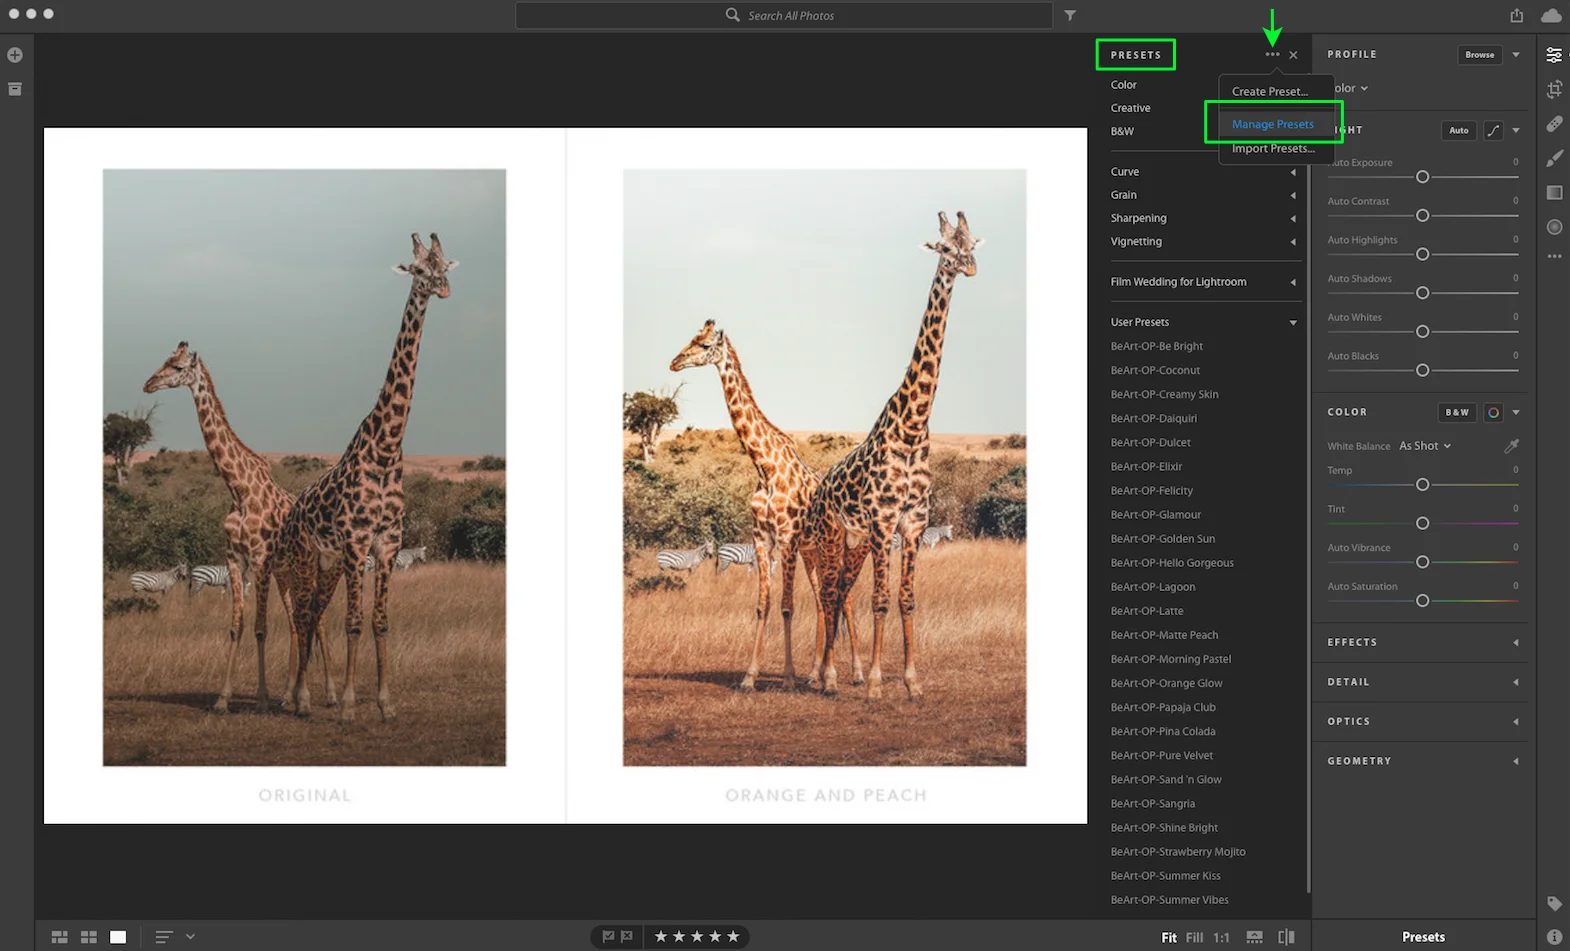
Task: Select the Crop and Rotate tool
Action: (1554, 89)
